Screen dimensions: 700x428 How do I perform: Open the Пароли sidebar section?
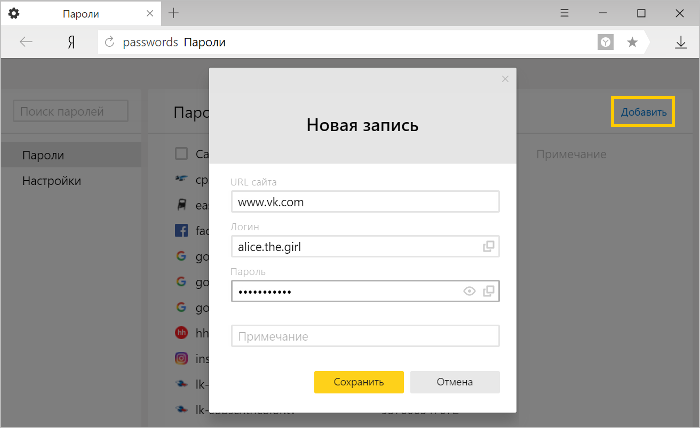(x=71, y=155)
